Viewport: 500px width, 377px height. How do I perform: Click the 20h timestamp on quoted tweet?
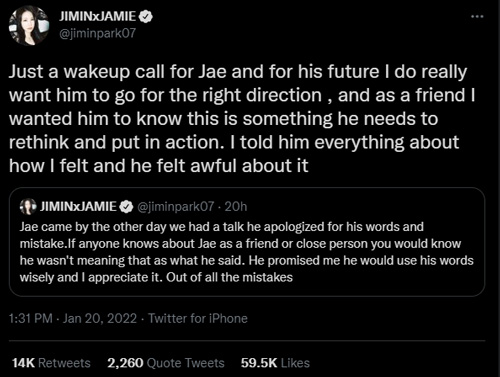click(236, 207)
